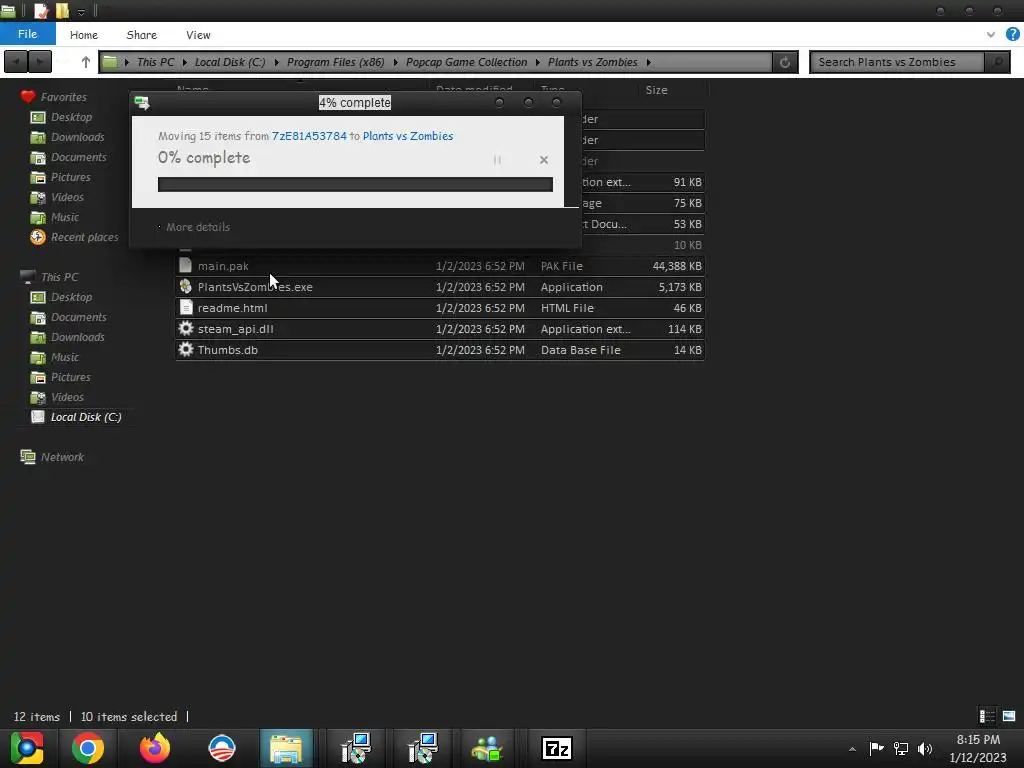Cancel the move with the X button
Image resolution: width=1024 pixels, height=768 pixels.
[x=543, y=160]
